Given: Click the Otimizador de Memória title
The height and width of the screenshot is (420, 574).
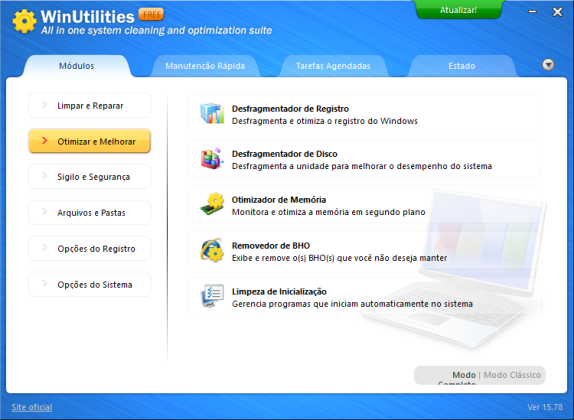Looking at the screenshot, I should click(279, 200).
